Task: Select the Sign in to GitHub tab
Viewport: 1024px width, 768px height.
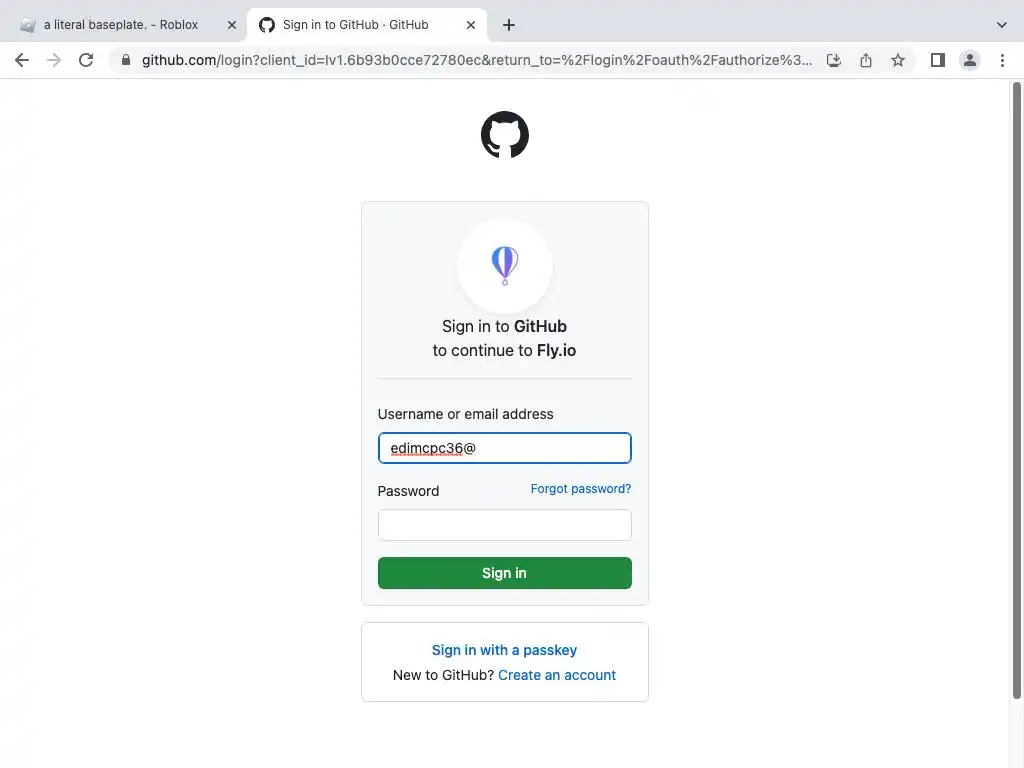Action: pos(355,25)
